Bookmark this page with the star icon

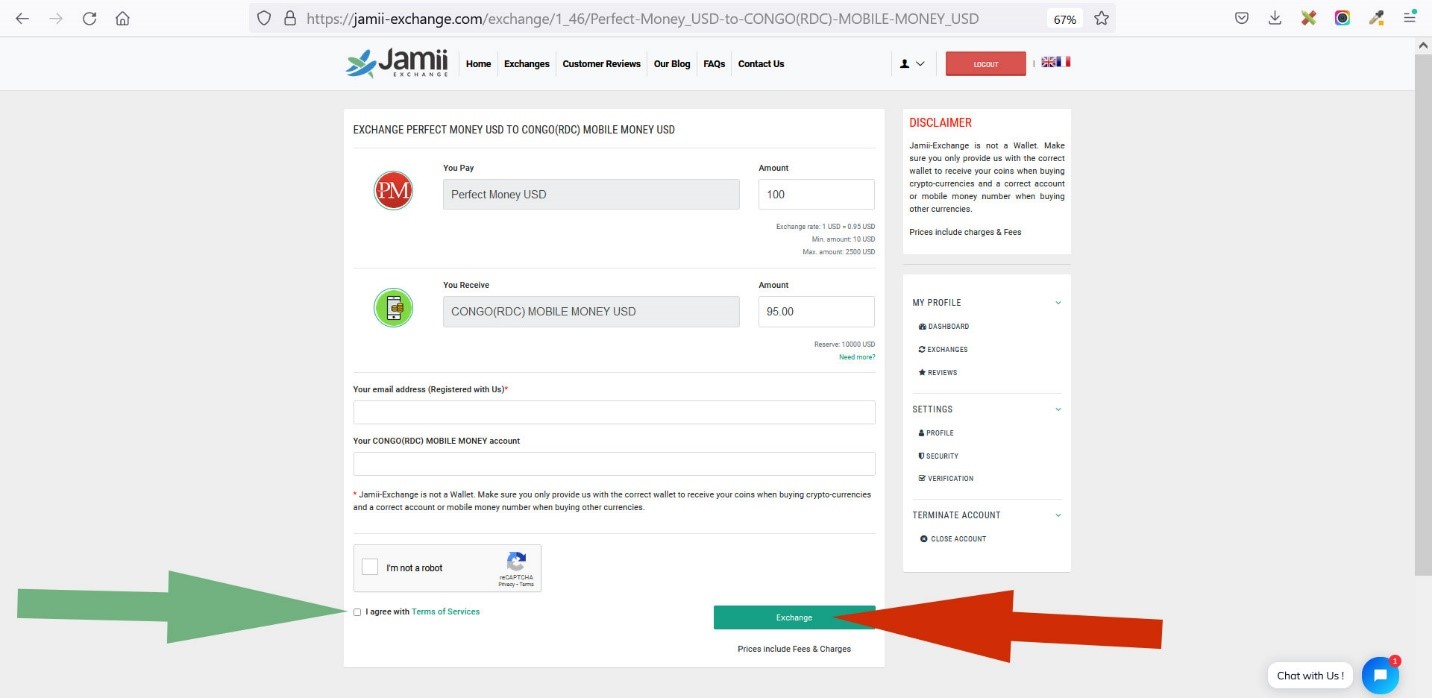[1101, 18]
